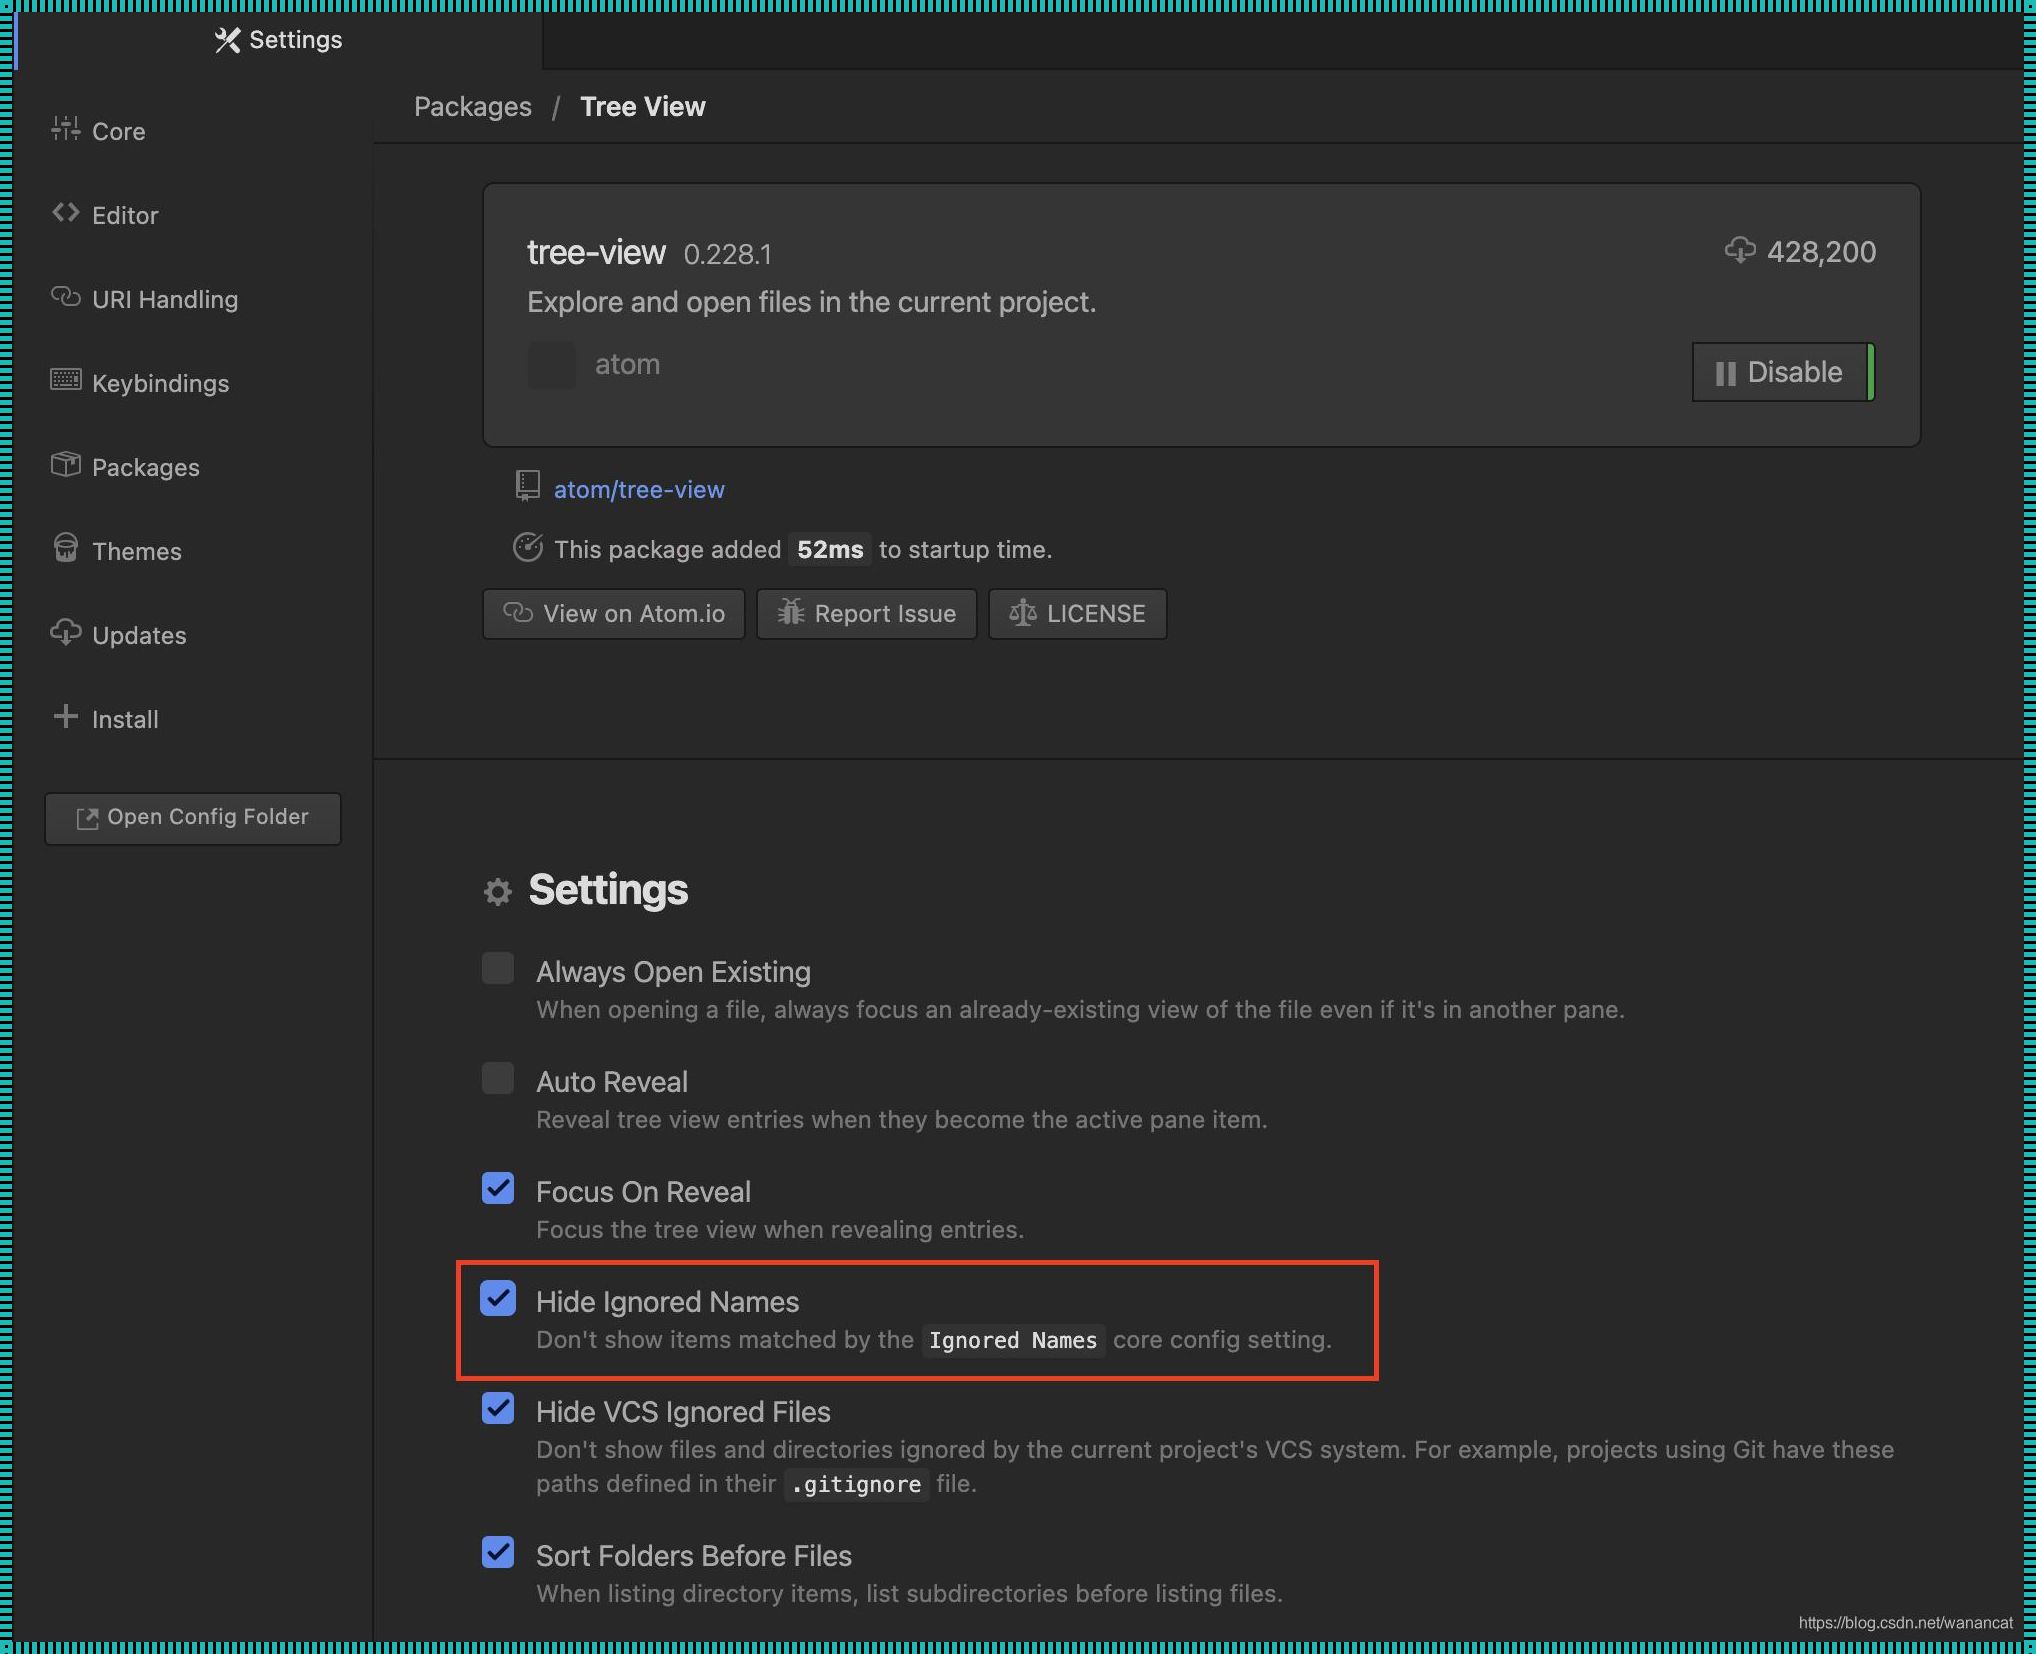This screenshot has height=1654, width=2036.
Task: Click the Hide VCS Ignored Files label
Action: tap(683, 1412)
